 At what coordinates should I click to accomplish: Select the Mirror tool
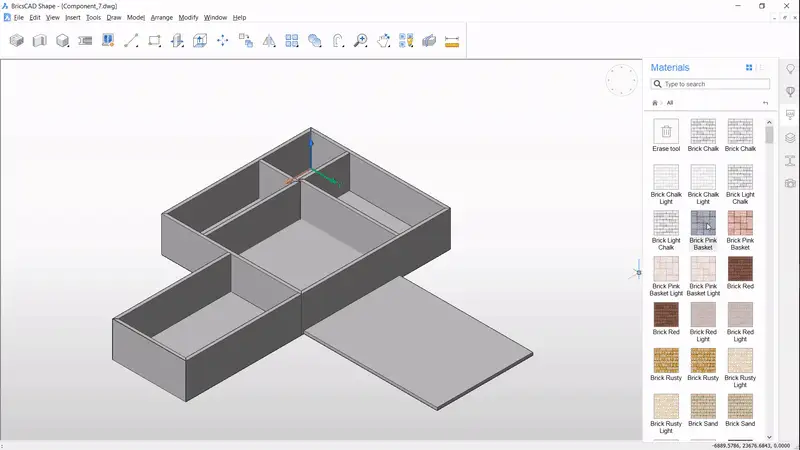pyautogui.click(x=269, y=40)
